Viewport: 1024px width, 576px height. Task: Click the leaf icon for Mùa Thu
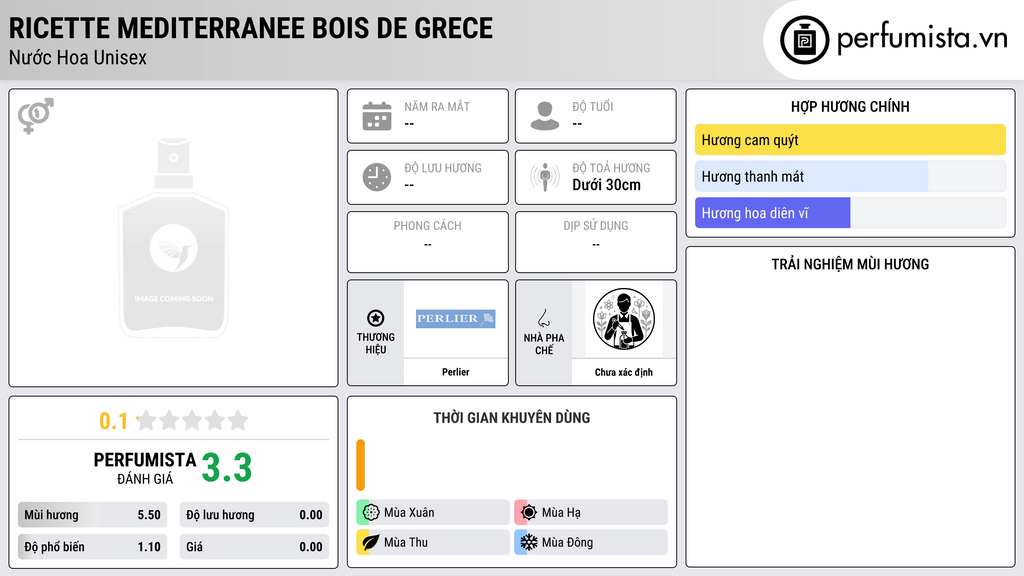click(371, 542)
